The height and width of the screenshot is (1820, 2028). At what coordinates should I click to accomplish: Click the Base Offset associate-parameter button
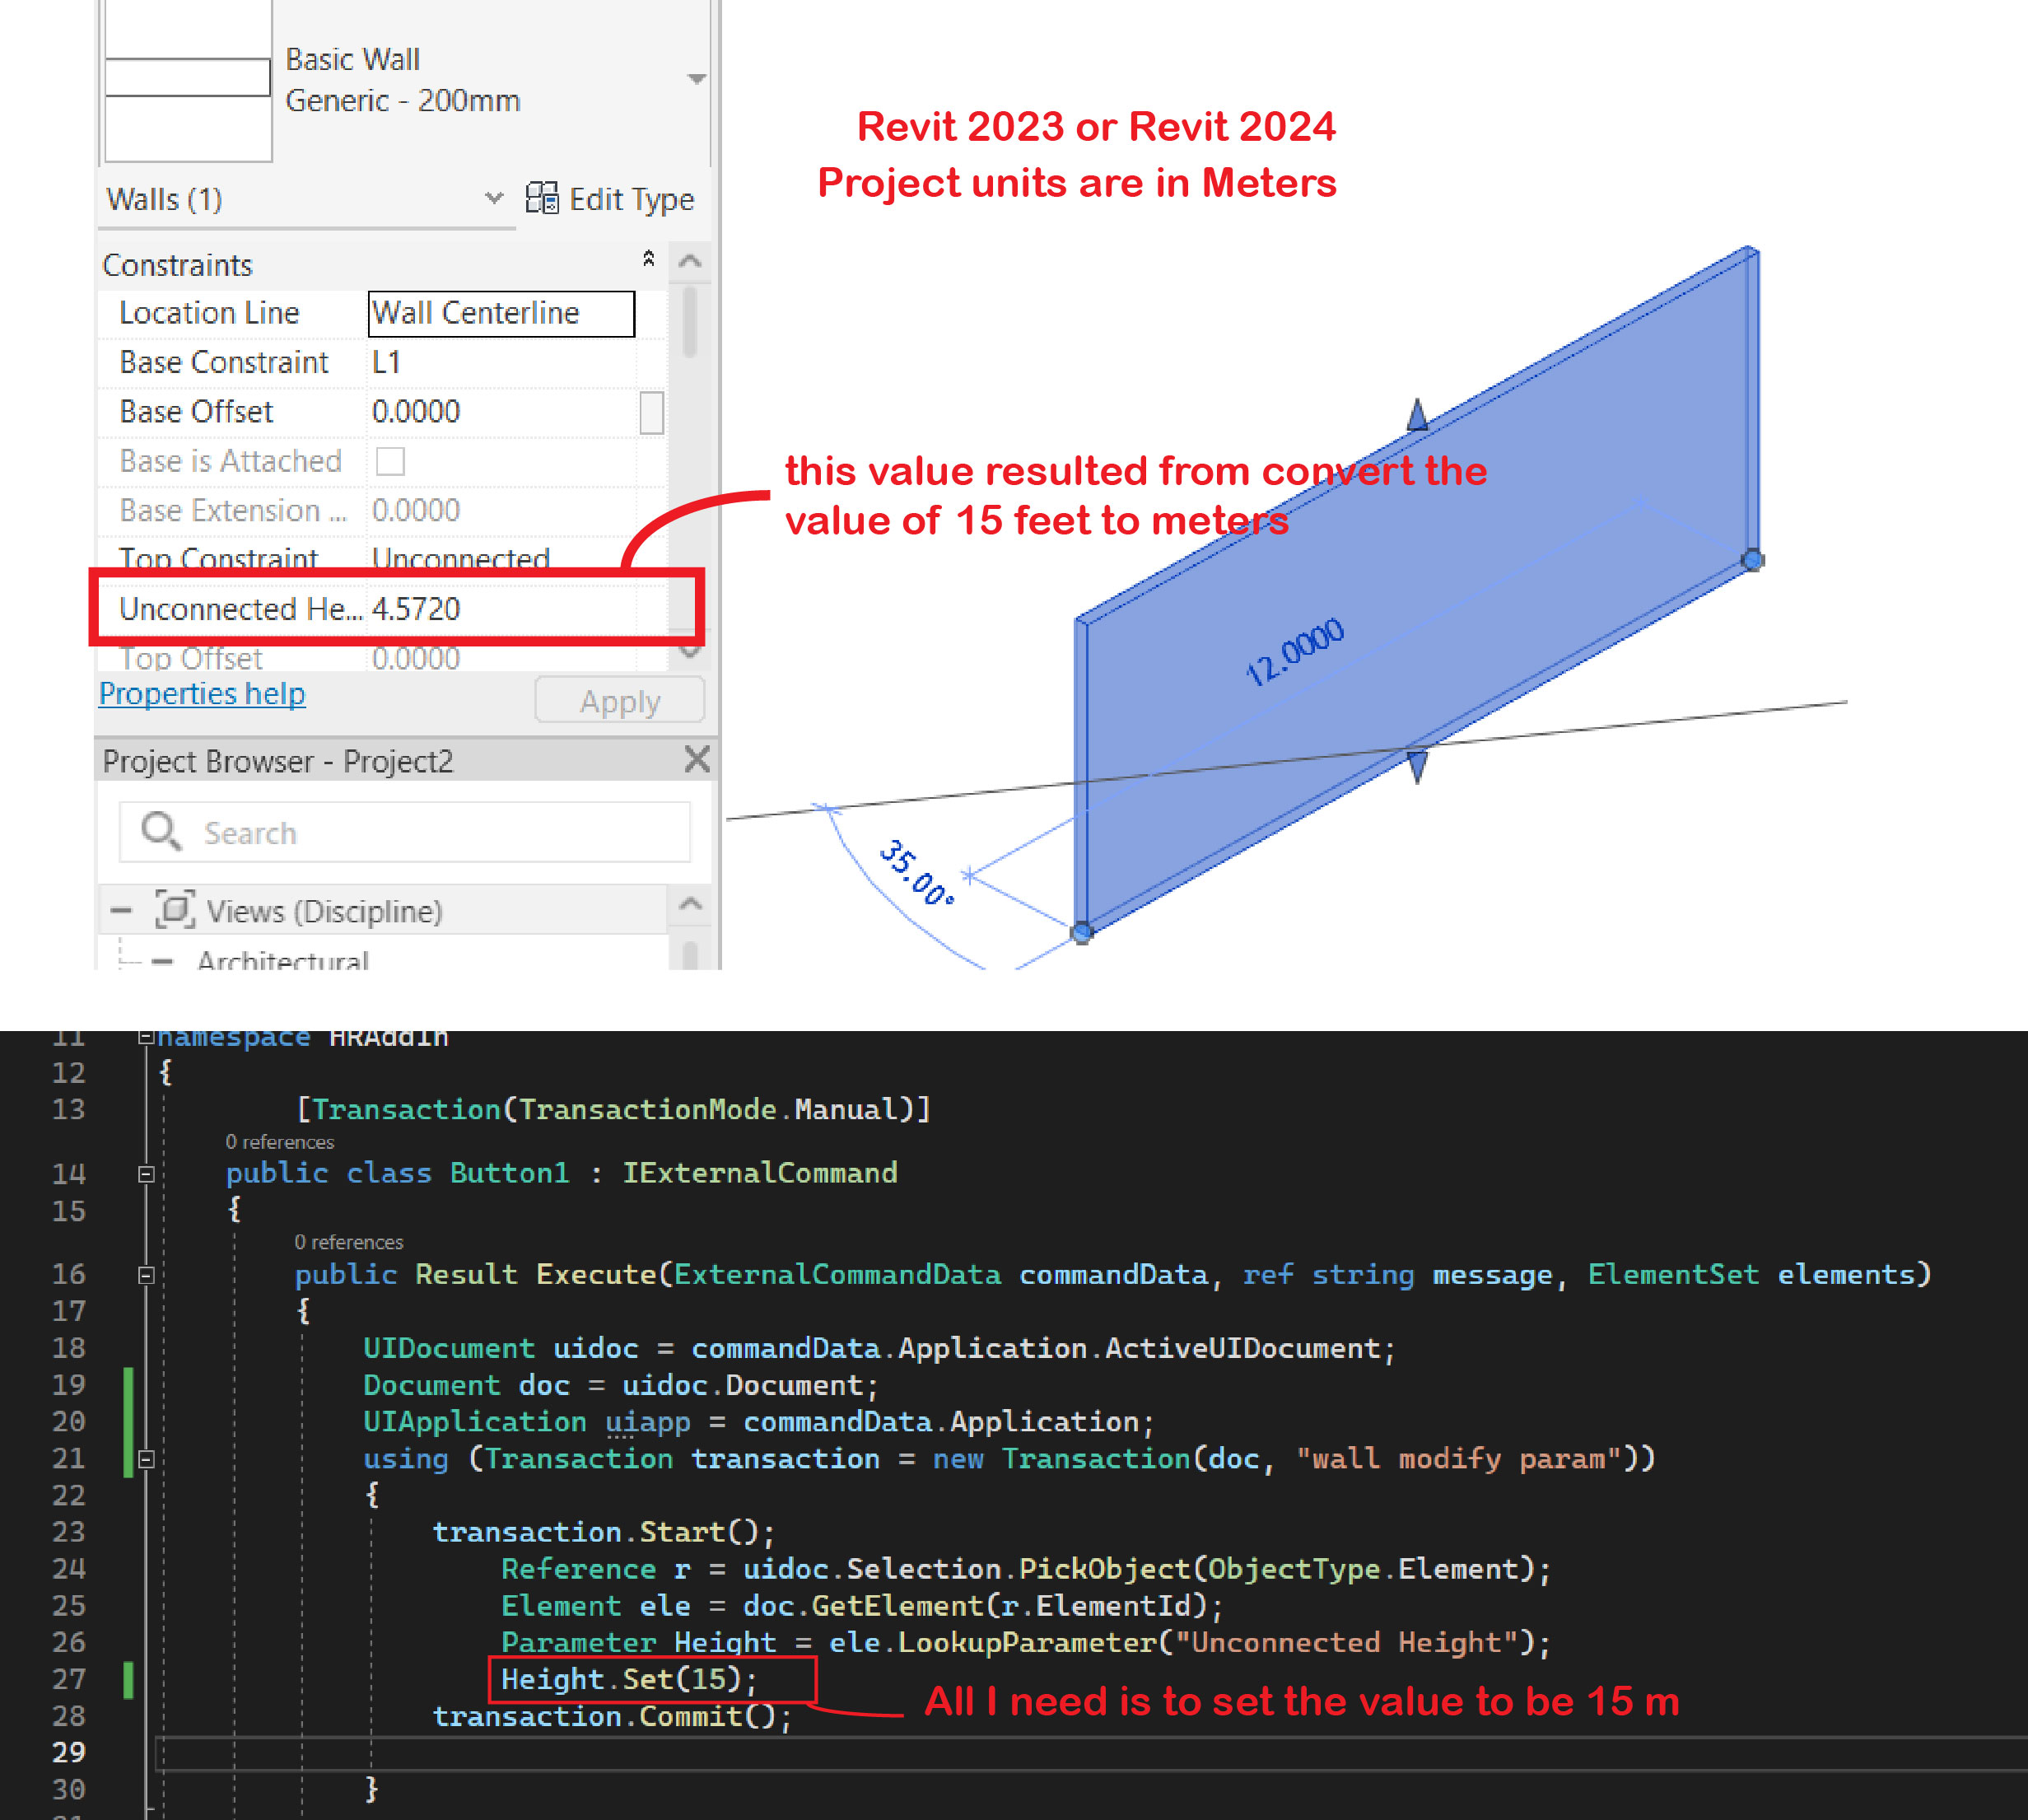click(651, 412)
